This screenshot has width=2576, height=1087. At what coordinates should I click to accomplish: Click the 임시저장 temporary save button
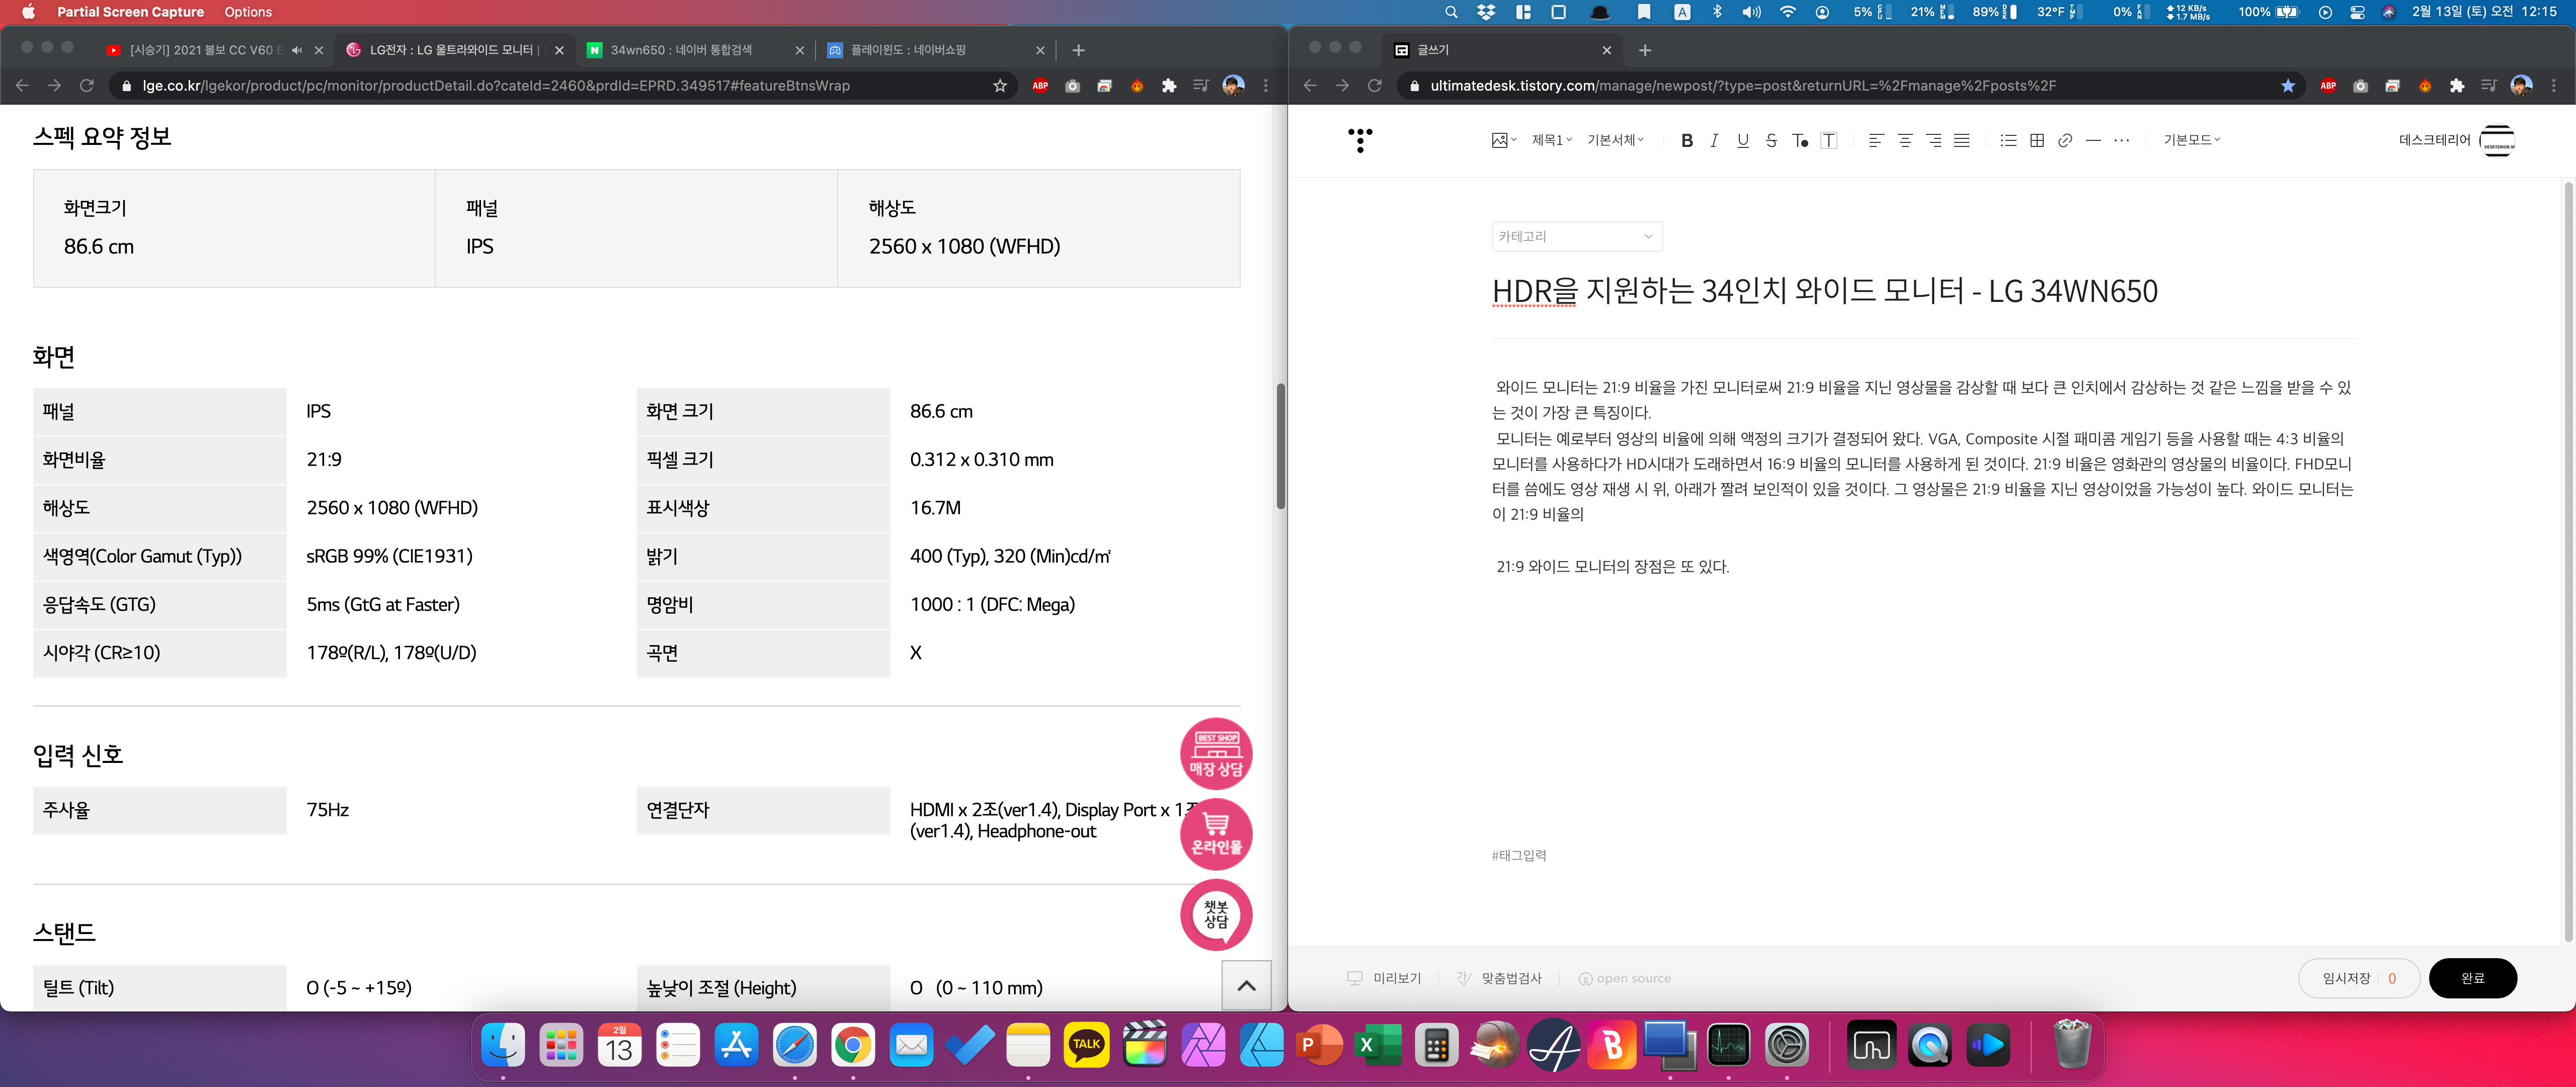point(2346,978)
